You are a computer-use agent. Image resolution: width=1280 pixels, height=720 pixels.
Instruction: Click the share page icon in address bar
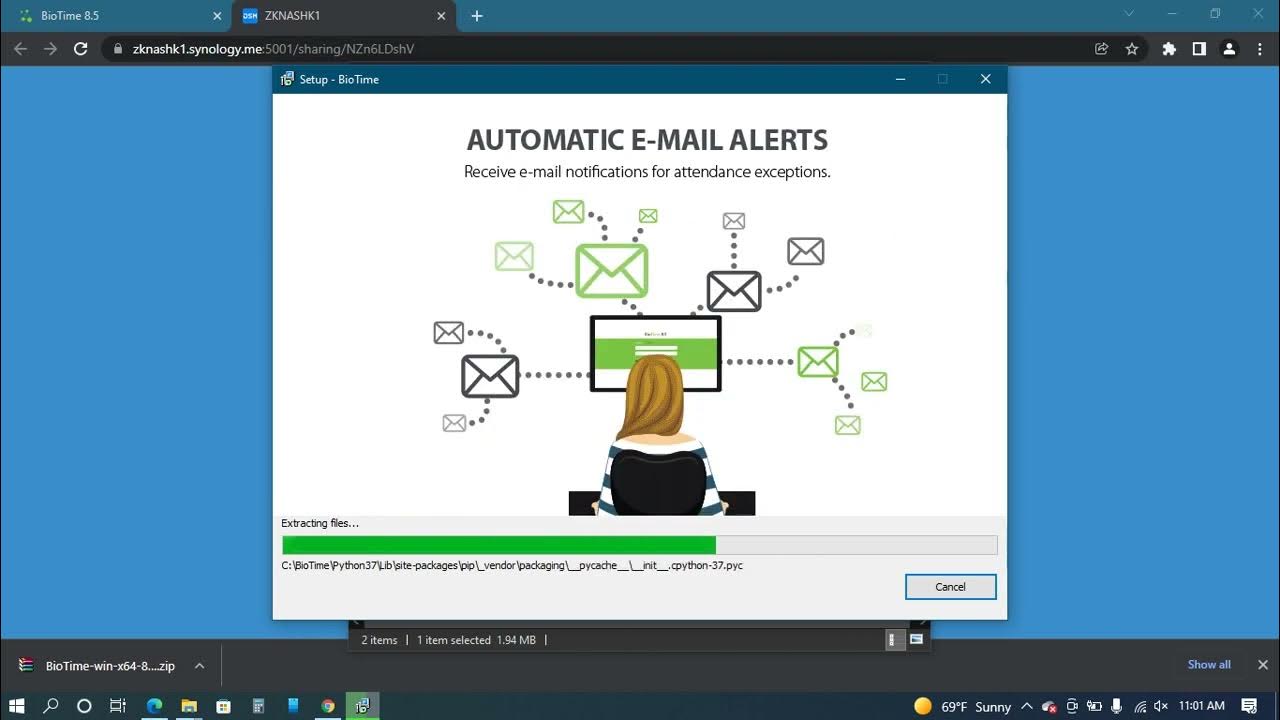(x=1102, y=48)
